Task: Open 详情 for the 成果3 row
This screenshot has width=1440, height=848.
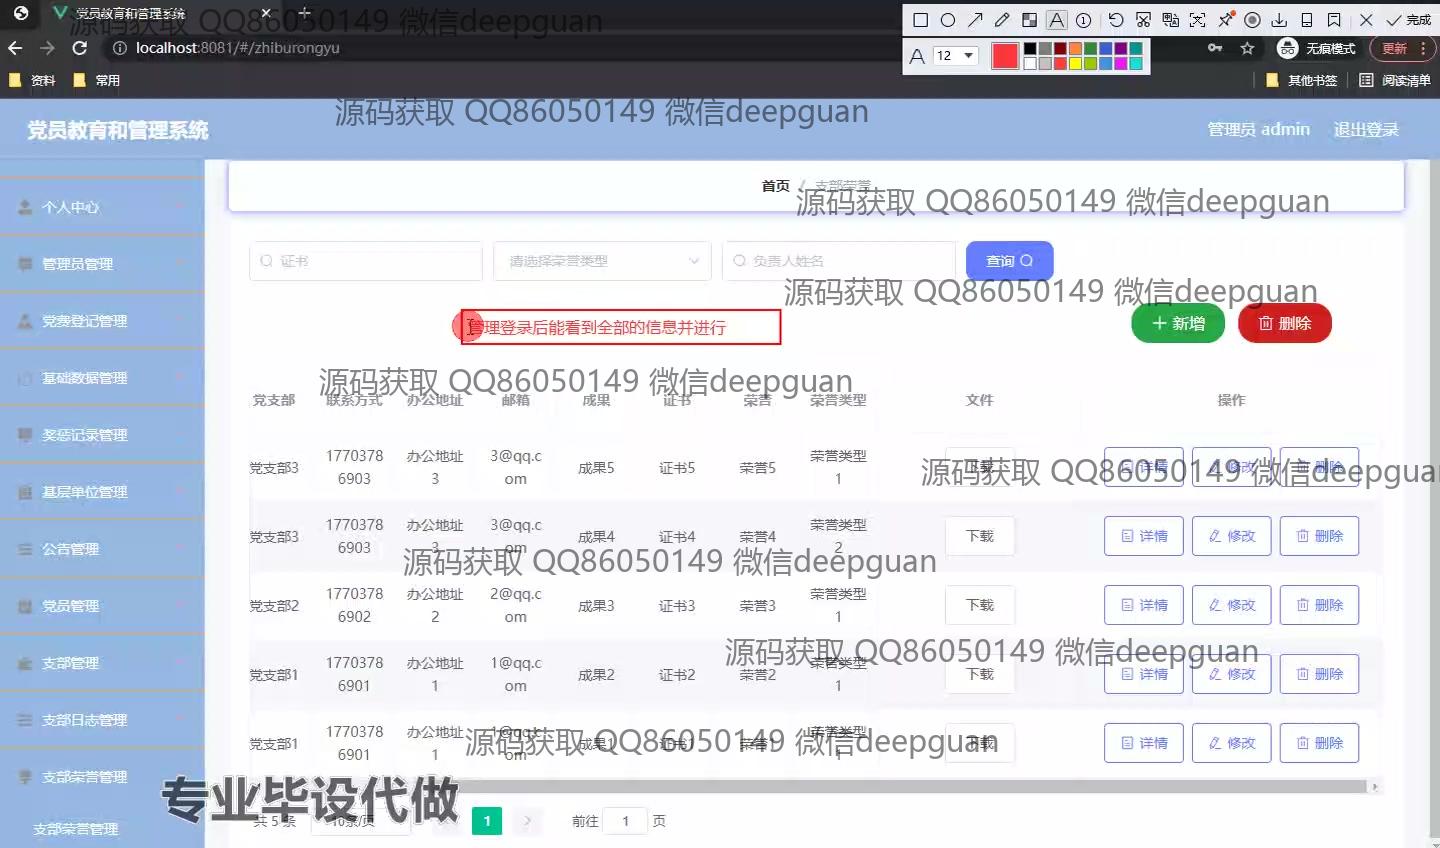Action: (1144, 605)
